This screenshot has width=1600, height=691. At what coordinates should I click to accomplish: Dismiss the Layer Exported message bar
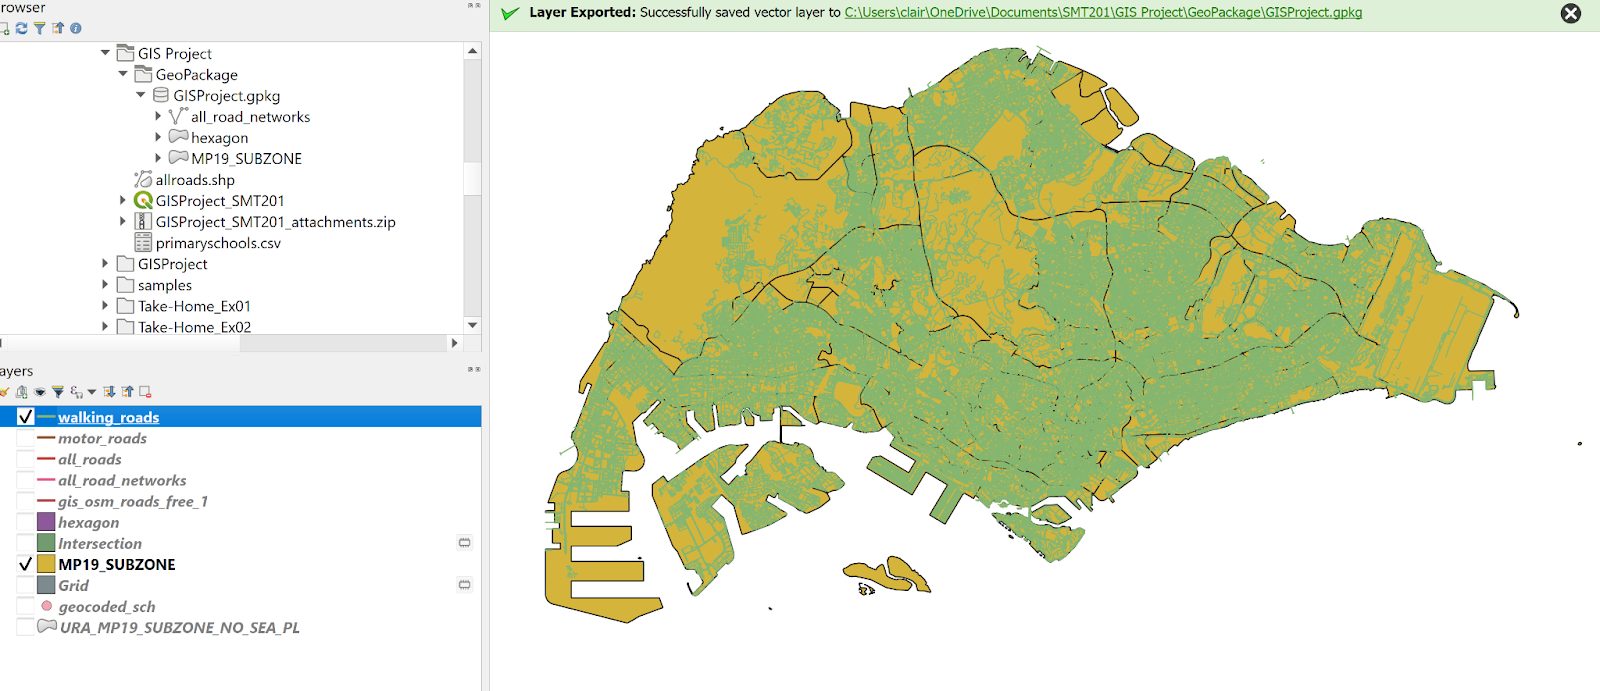(1571, 13)
